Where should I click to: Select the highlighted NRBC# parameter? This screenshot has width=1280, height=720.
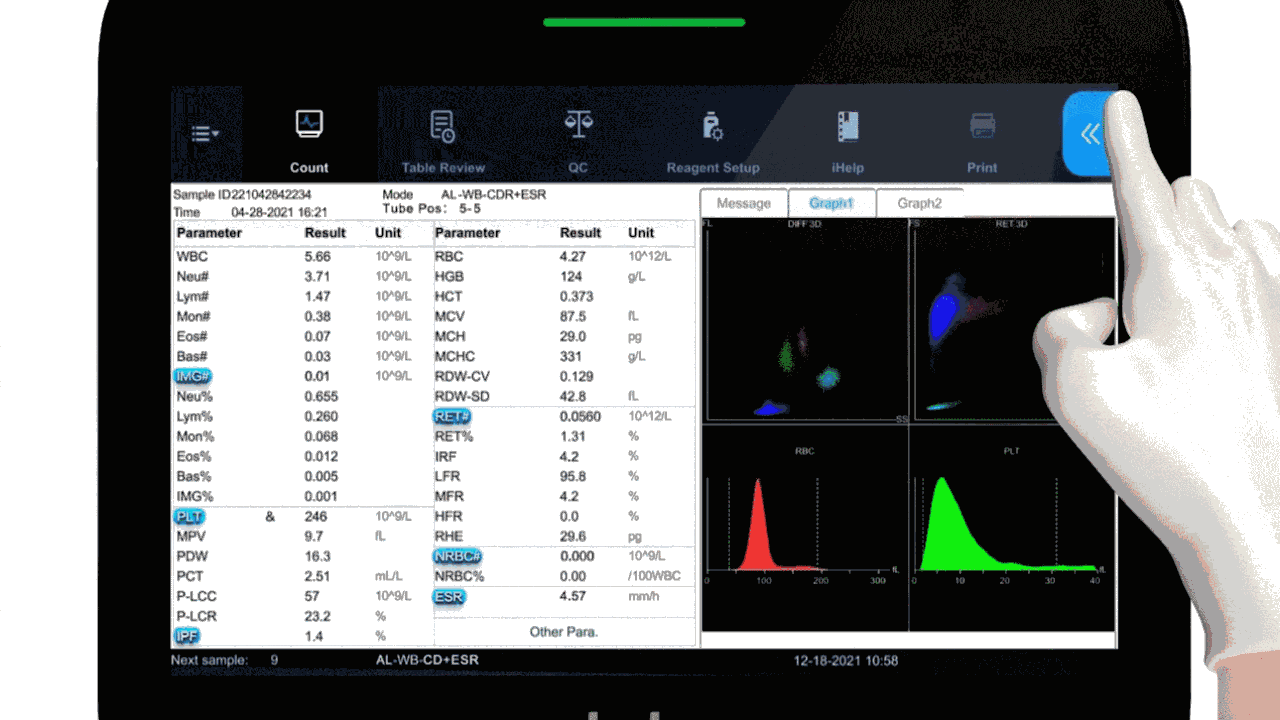click(x=458, y=556)
